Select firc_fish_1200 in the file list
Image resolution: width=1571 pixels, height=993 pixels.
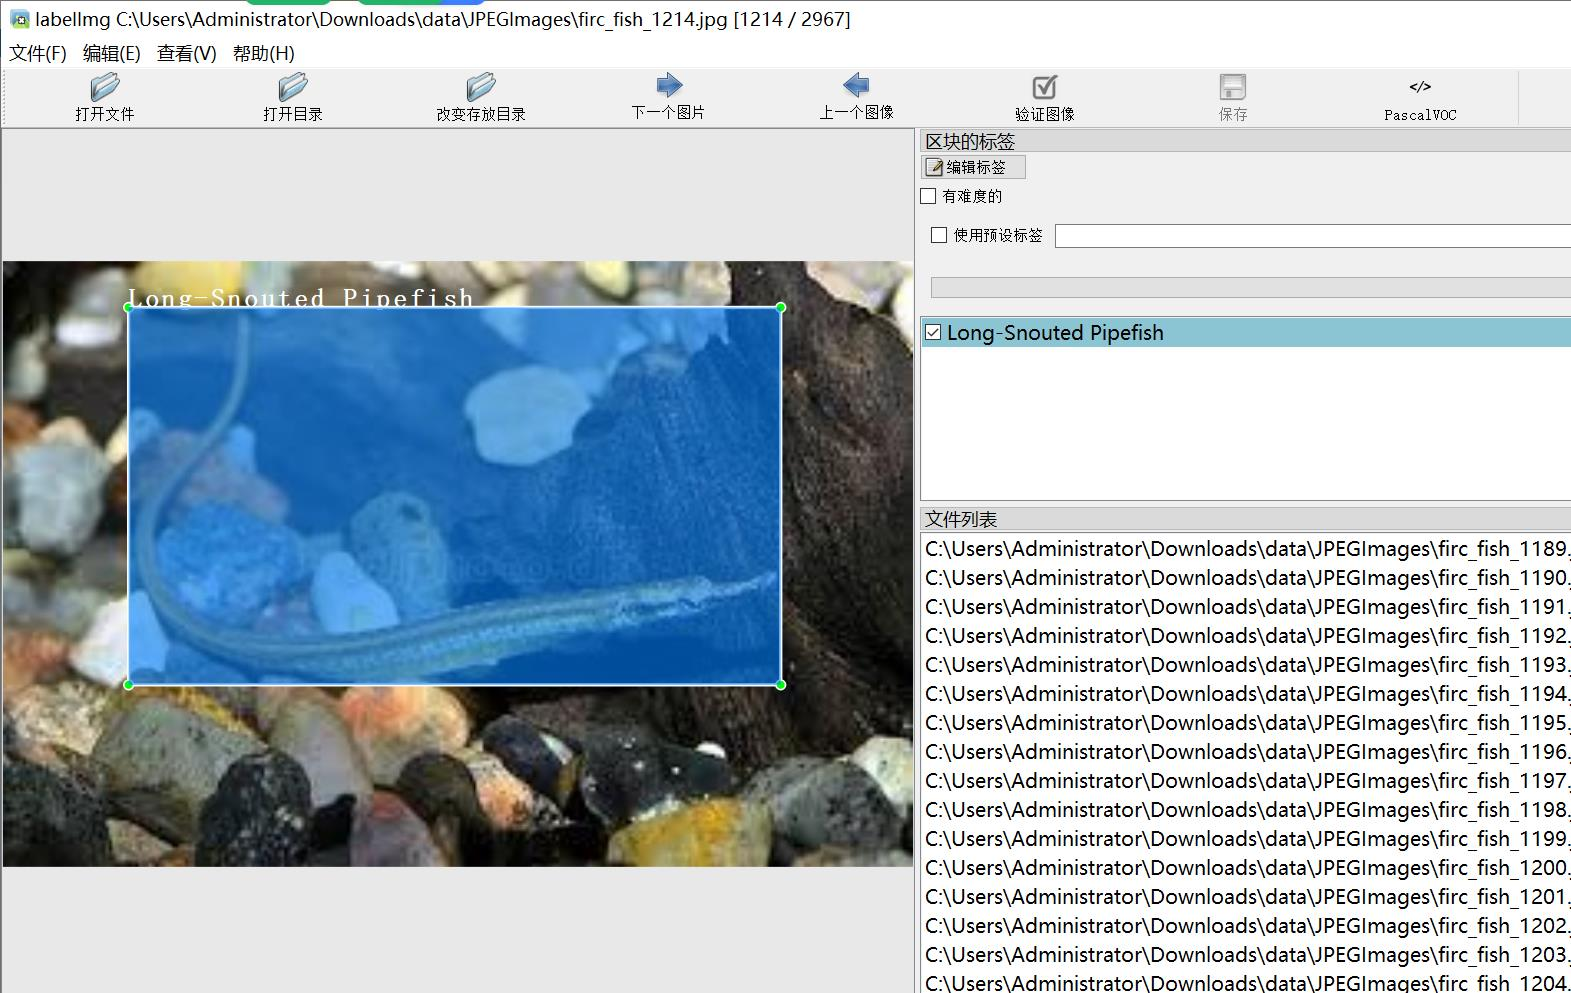coord(1246,867)
